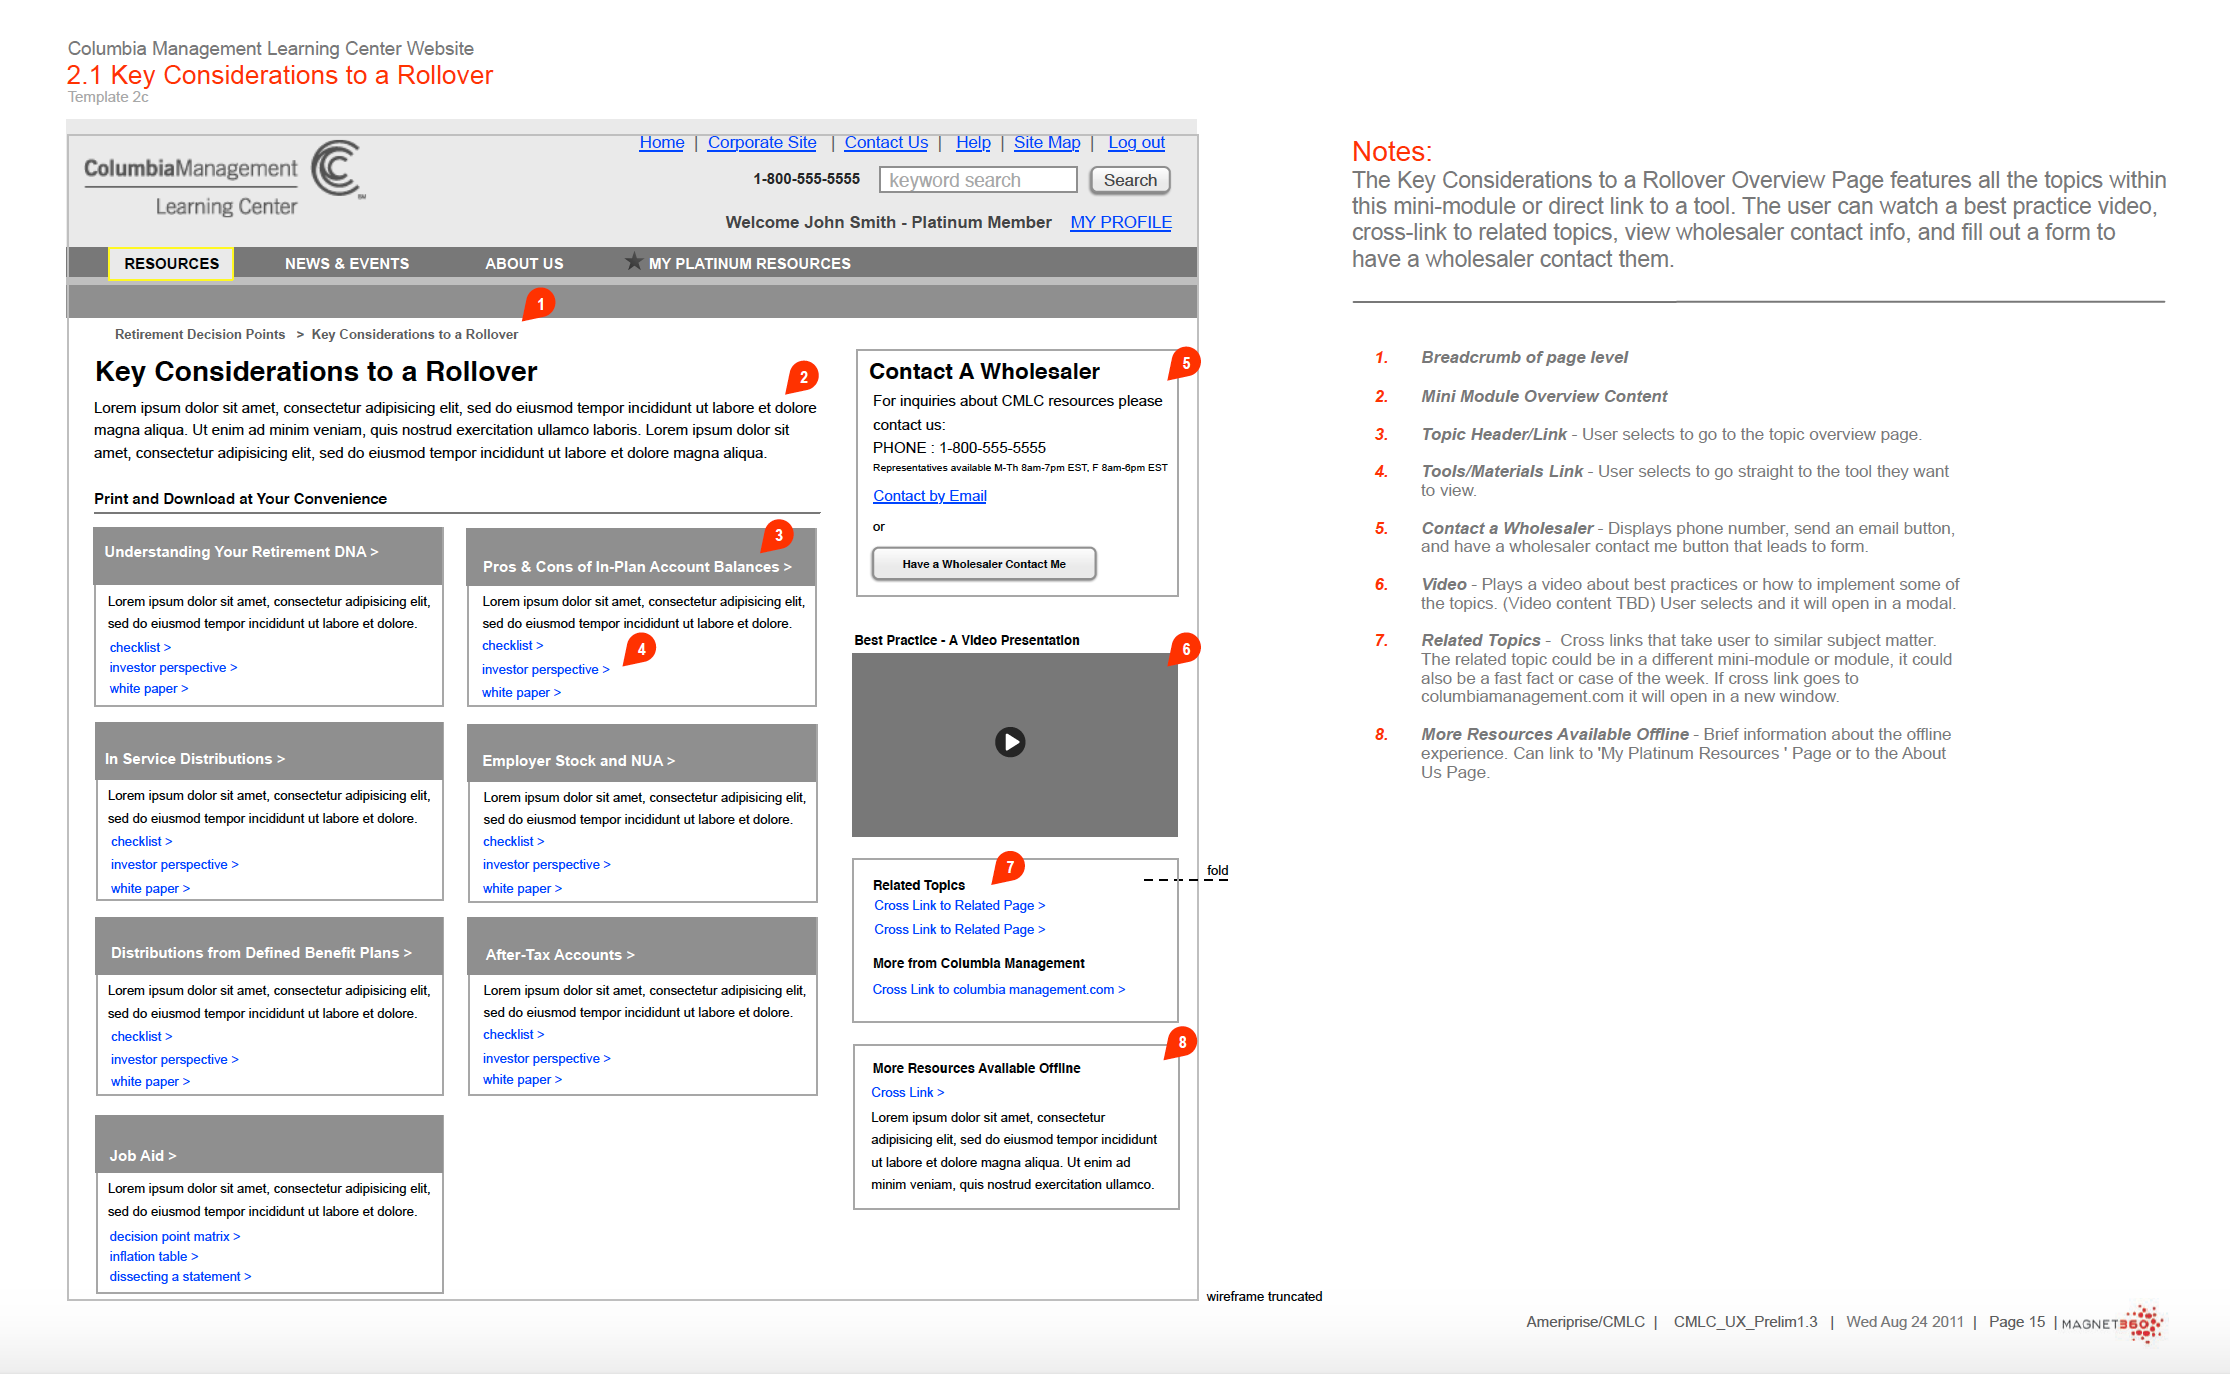Open investor perspective under Retirement DNA
This screenshot has width=2230, height=1374.
(173, 667)
